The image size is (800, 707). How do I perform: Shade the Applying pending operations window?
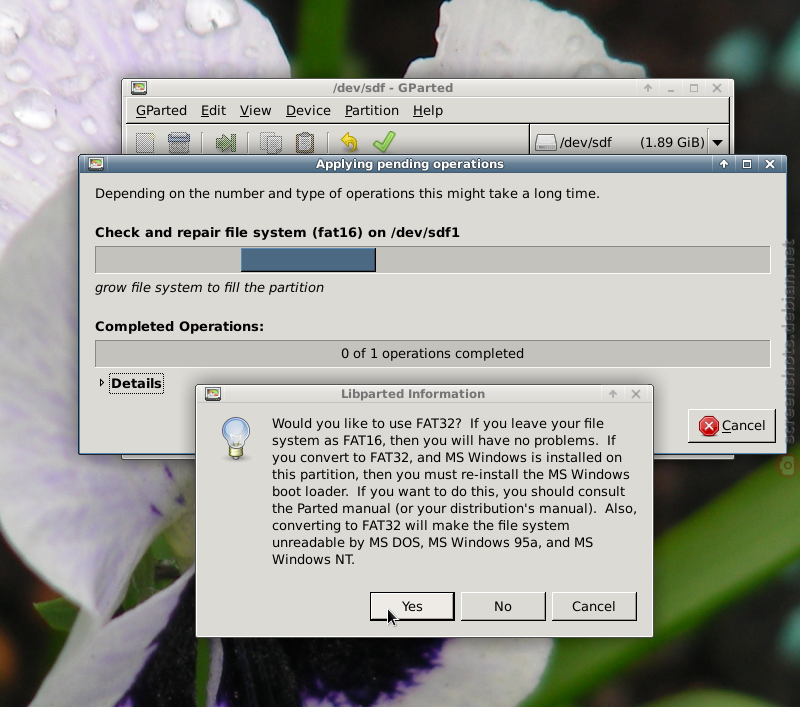click(723, 164)
